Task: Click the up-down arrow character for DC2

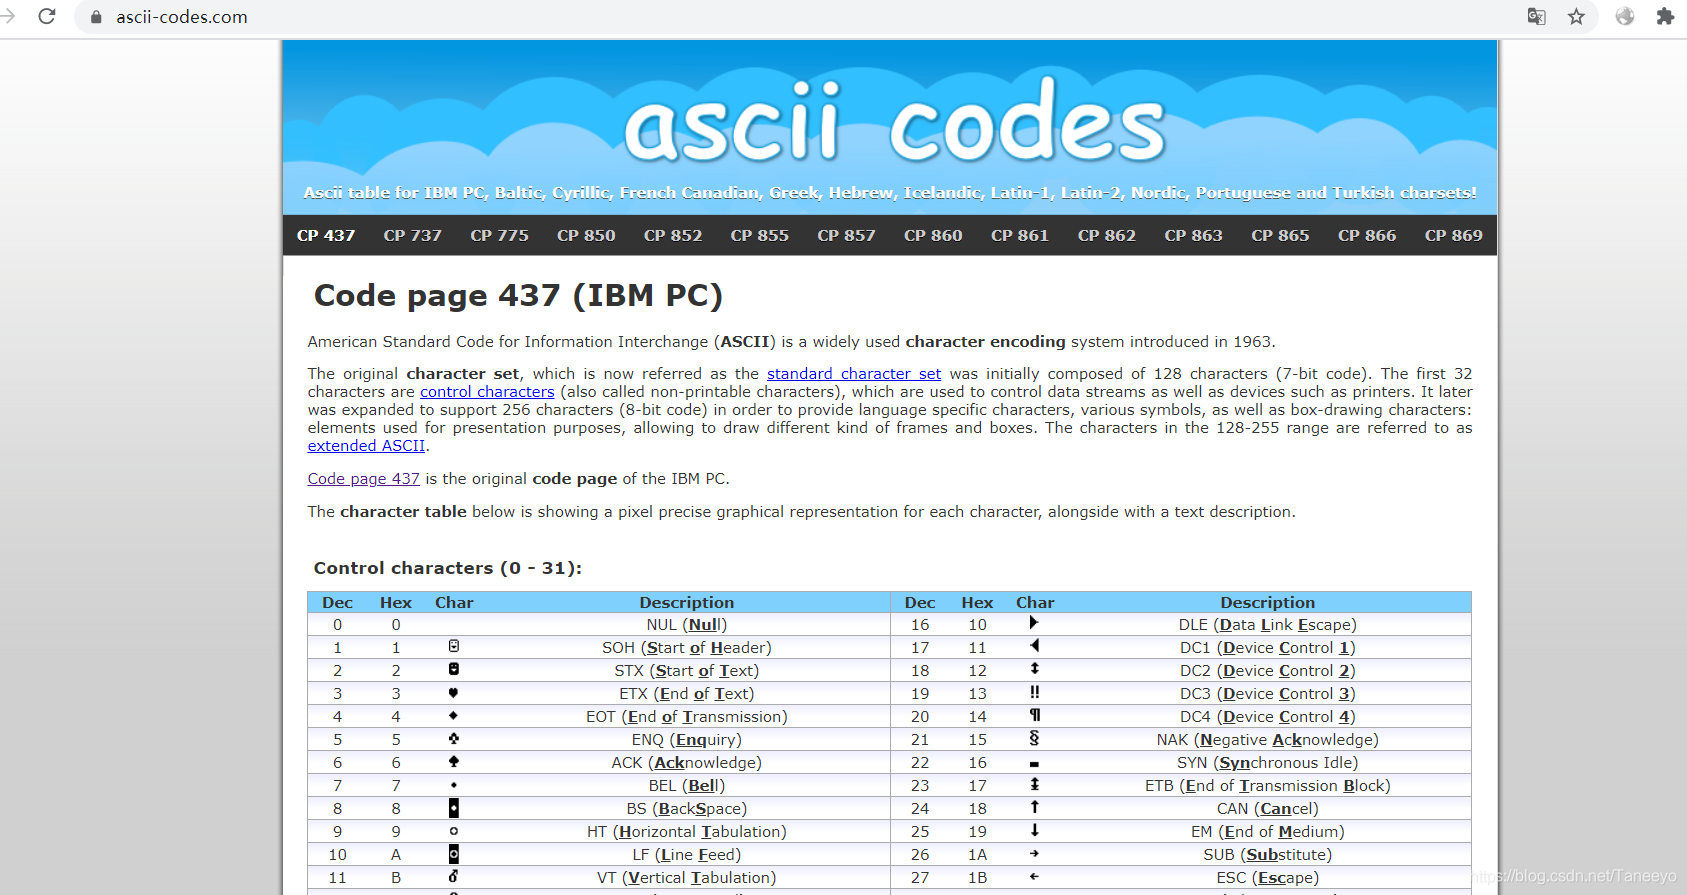Action: [x=1035, y=669]
